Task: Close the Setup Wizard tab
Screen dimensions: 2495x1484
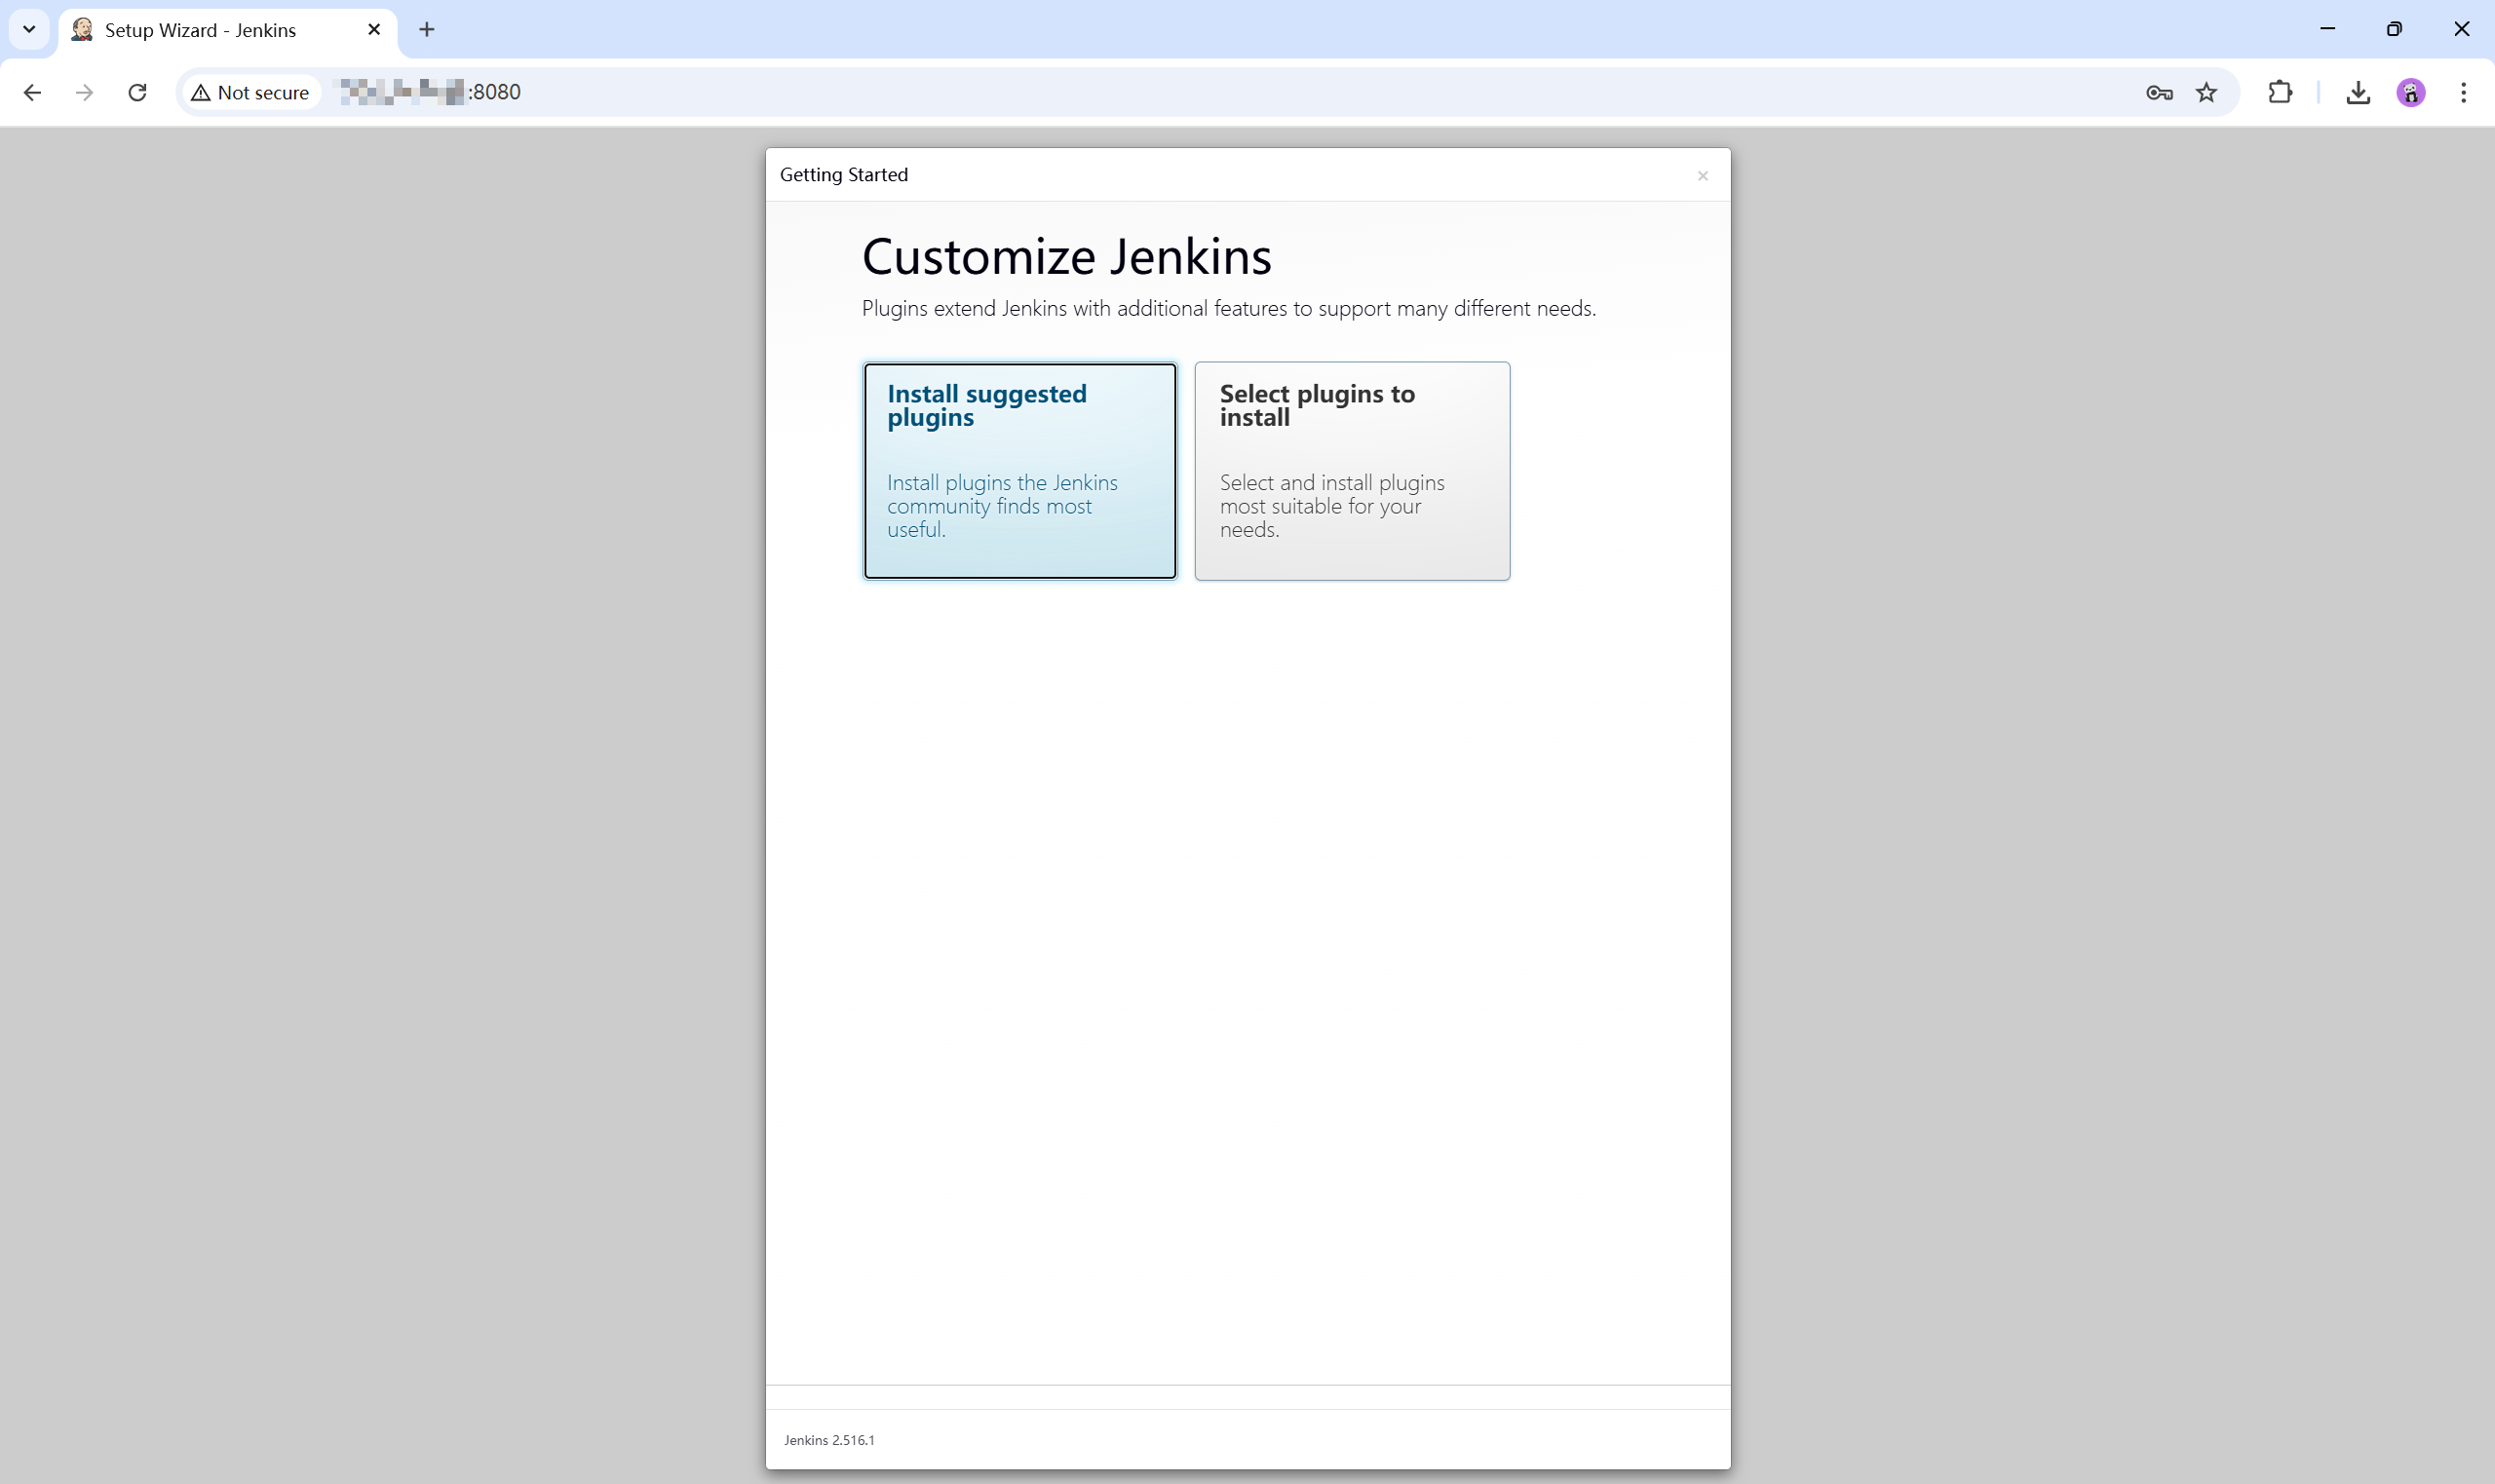Action: [x=374, y=30]
